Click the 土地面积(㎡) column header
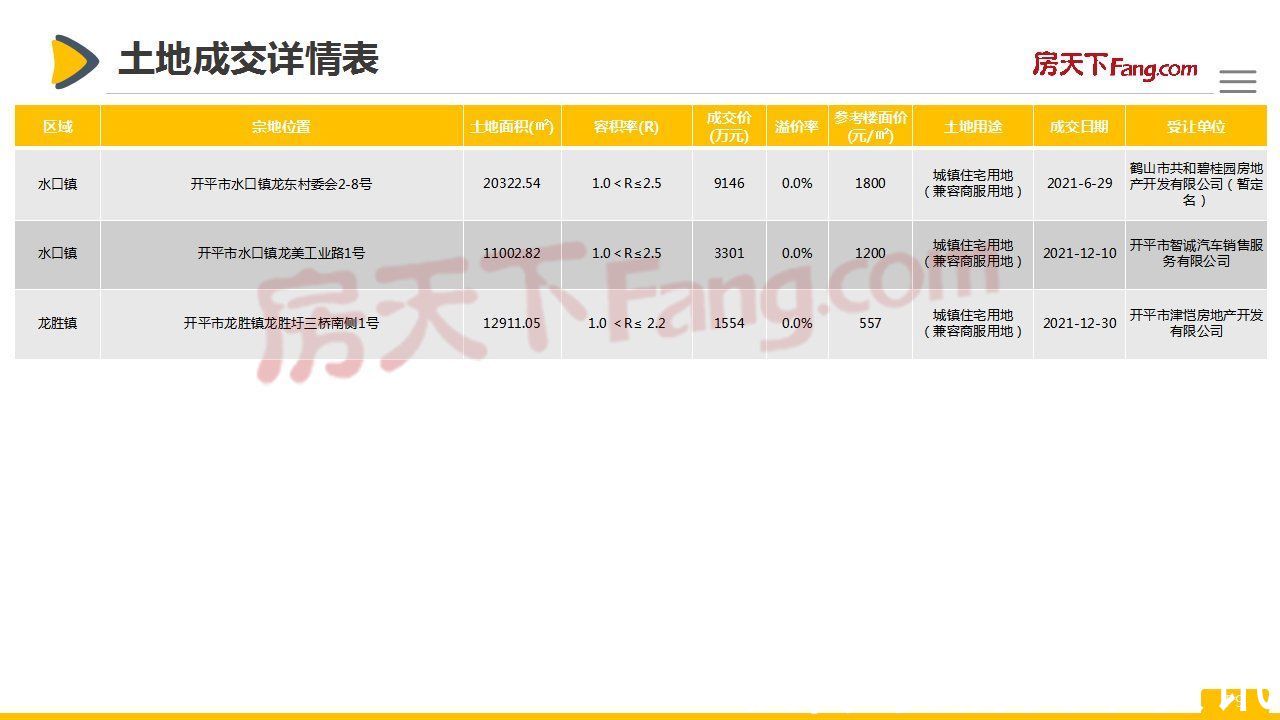 click(x=512, y=127)
